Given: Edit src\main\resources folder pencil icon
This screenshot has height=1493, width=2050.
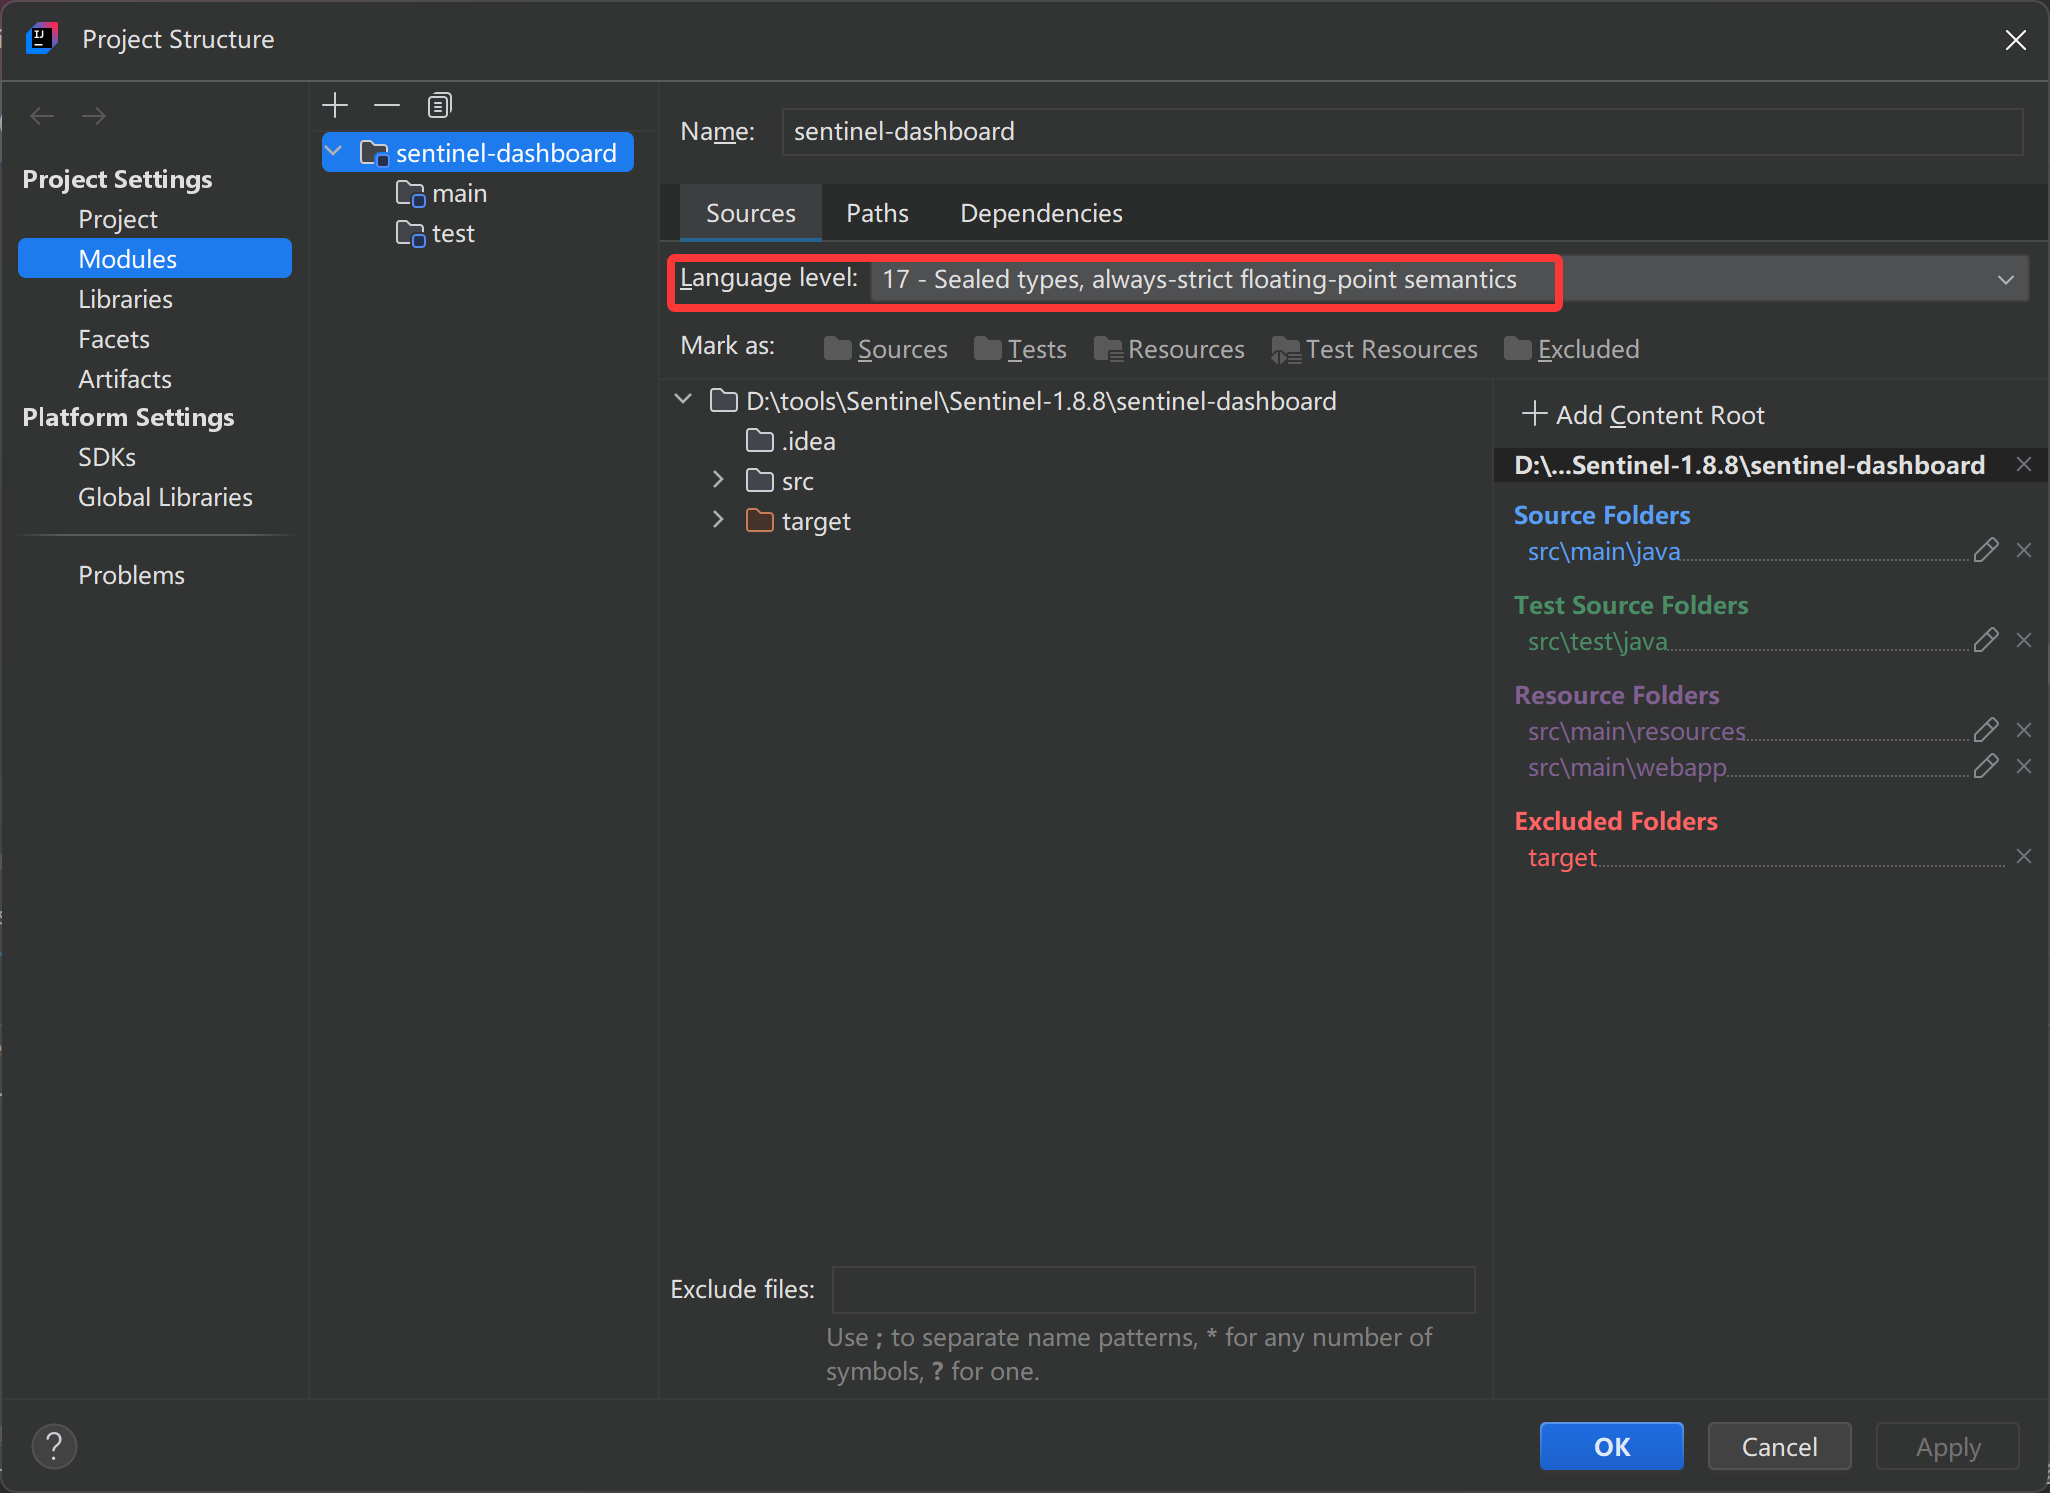Looking at the screenshot, I should point(1985,730).
